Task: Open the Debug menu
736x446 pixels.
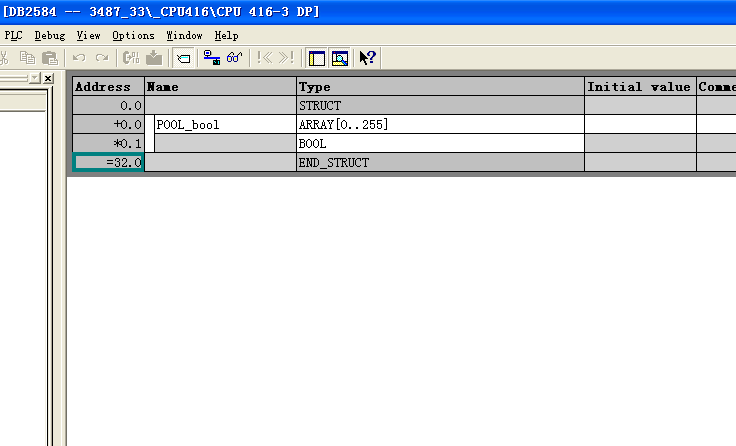Action: pyautogui.click(x=50, y=35)
